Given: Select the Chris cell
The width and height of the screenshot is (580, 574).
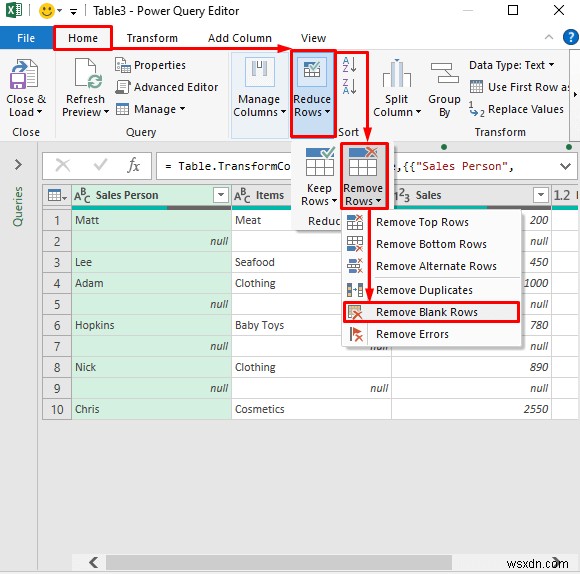Looking at the screenshot, I should click(x=151, y=409).
